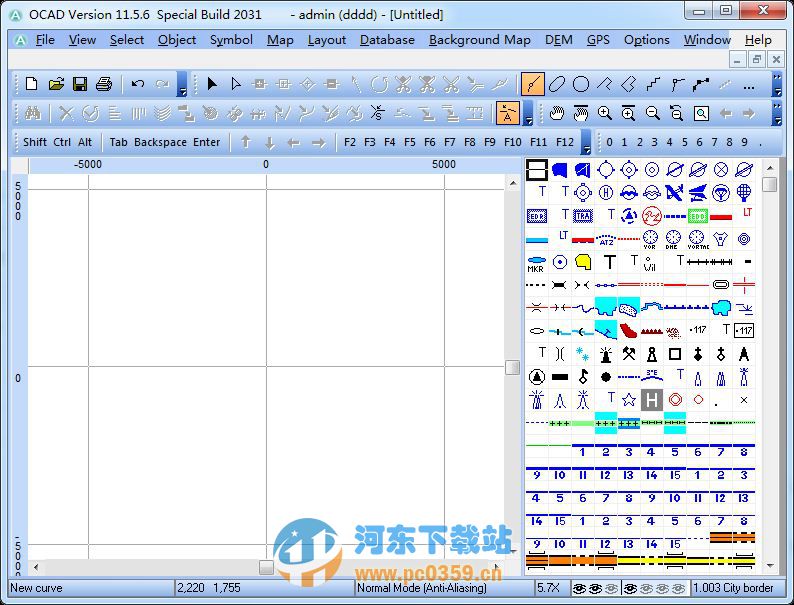Select the MKR marker symbol

536,262
